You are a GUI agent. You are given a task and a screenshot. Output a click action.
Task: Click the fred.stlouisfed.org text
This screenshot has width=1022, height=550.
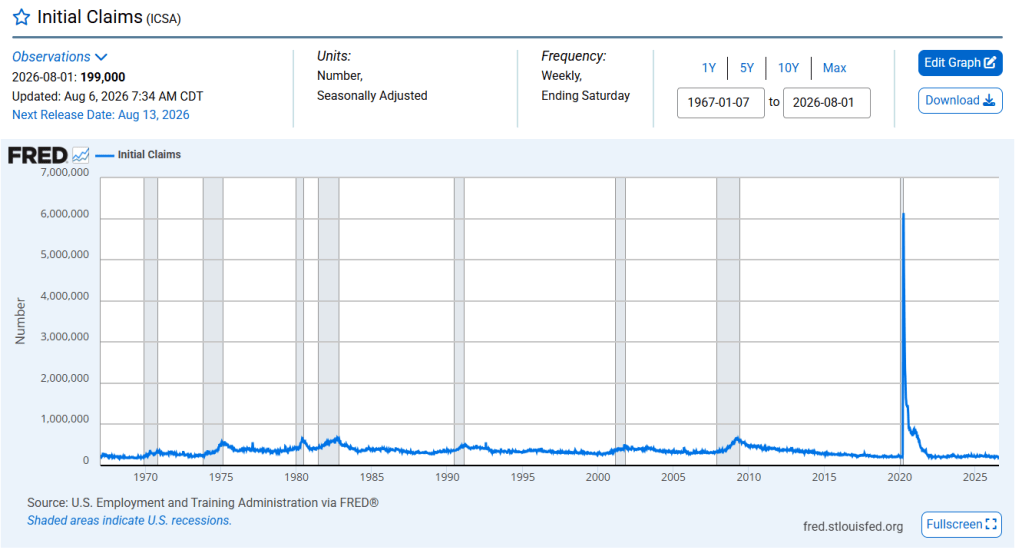853,527
